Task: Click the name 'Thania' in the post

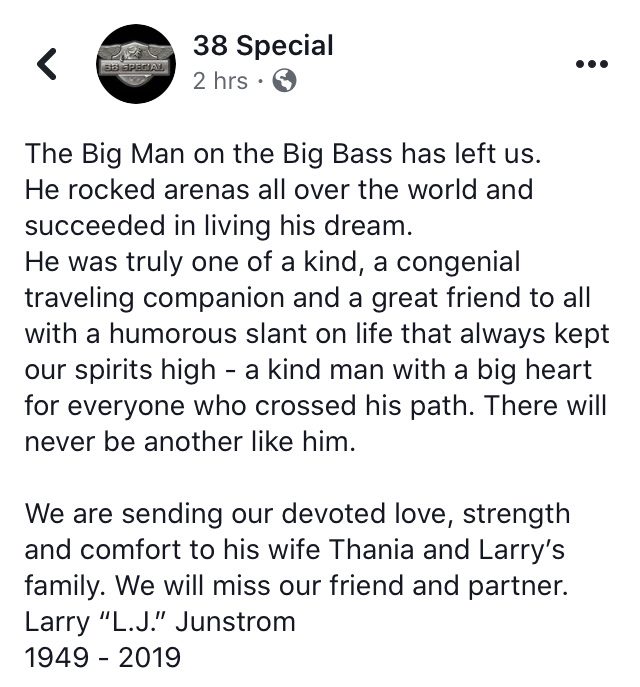Action: 371,549
